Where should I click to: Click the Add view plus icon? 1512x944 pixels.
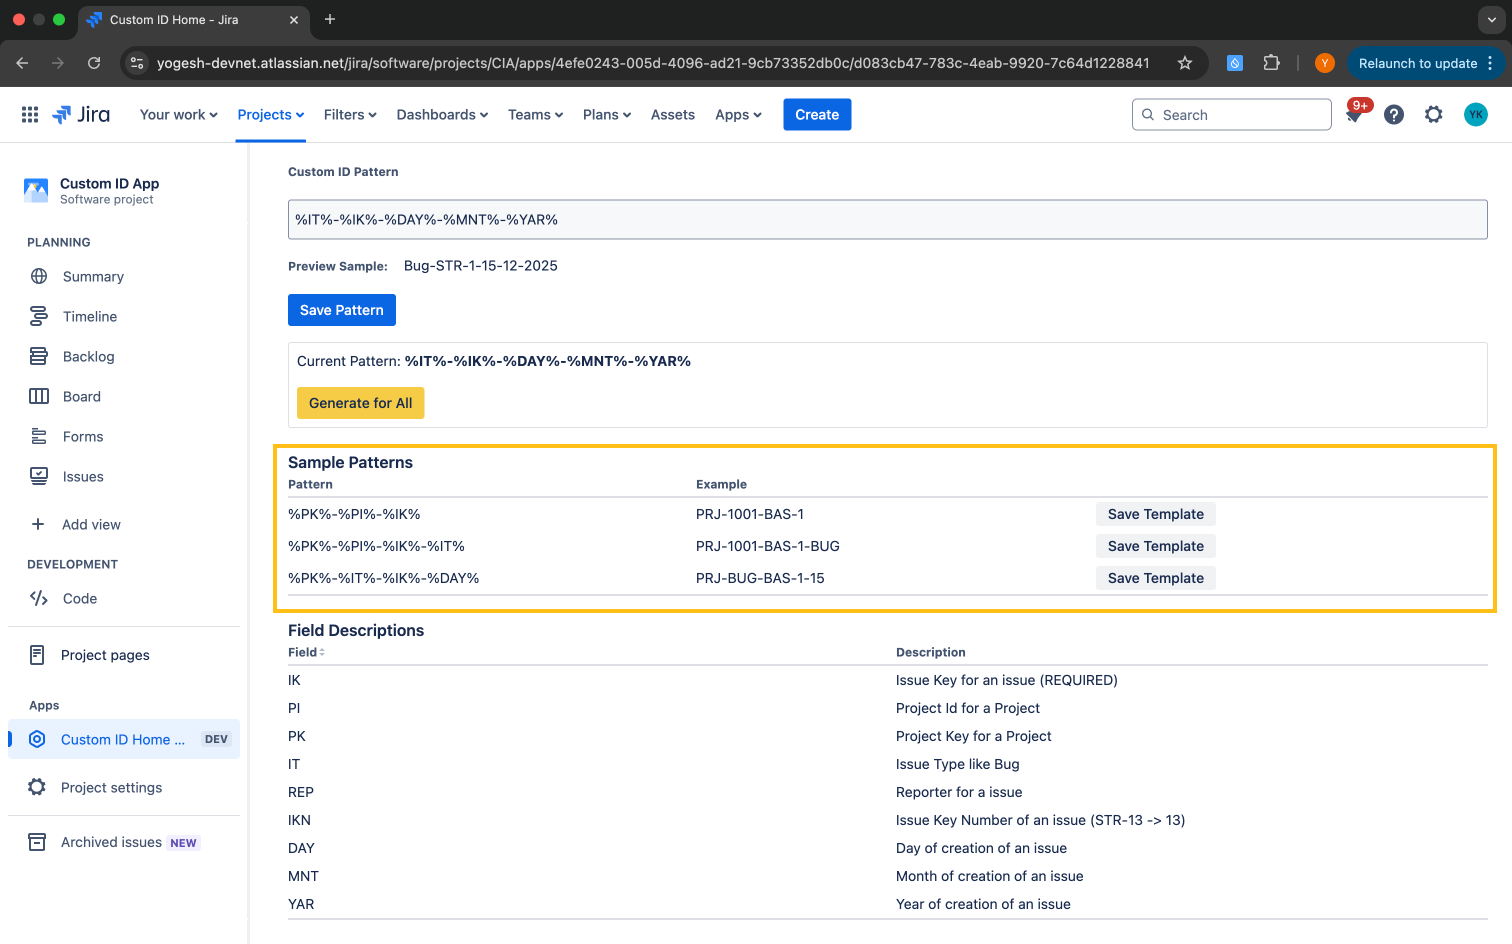(x=38, y=524)
